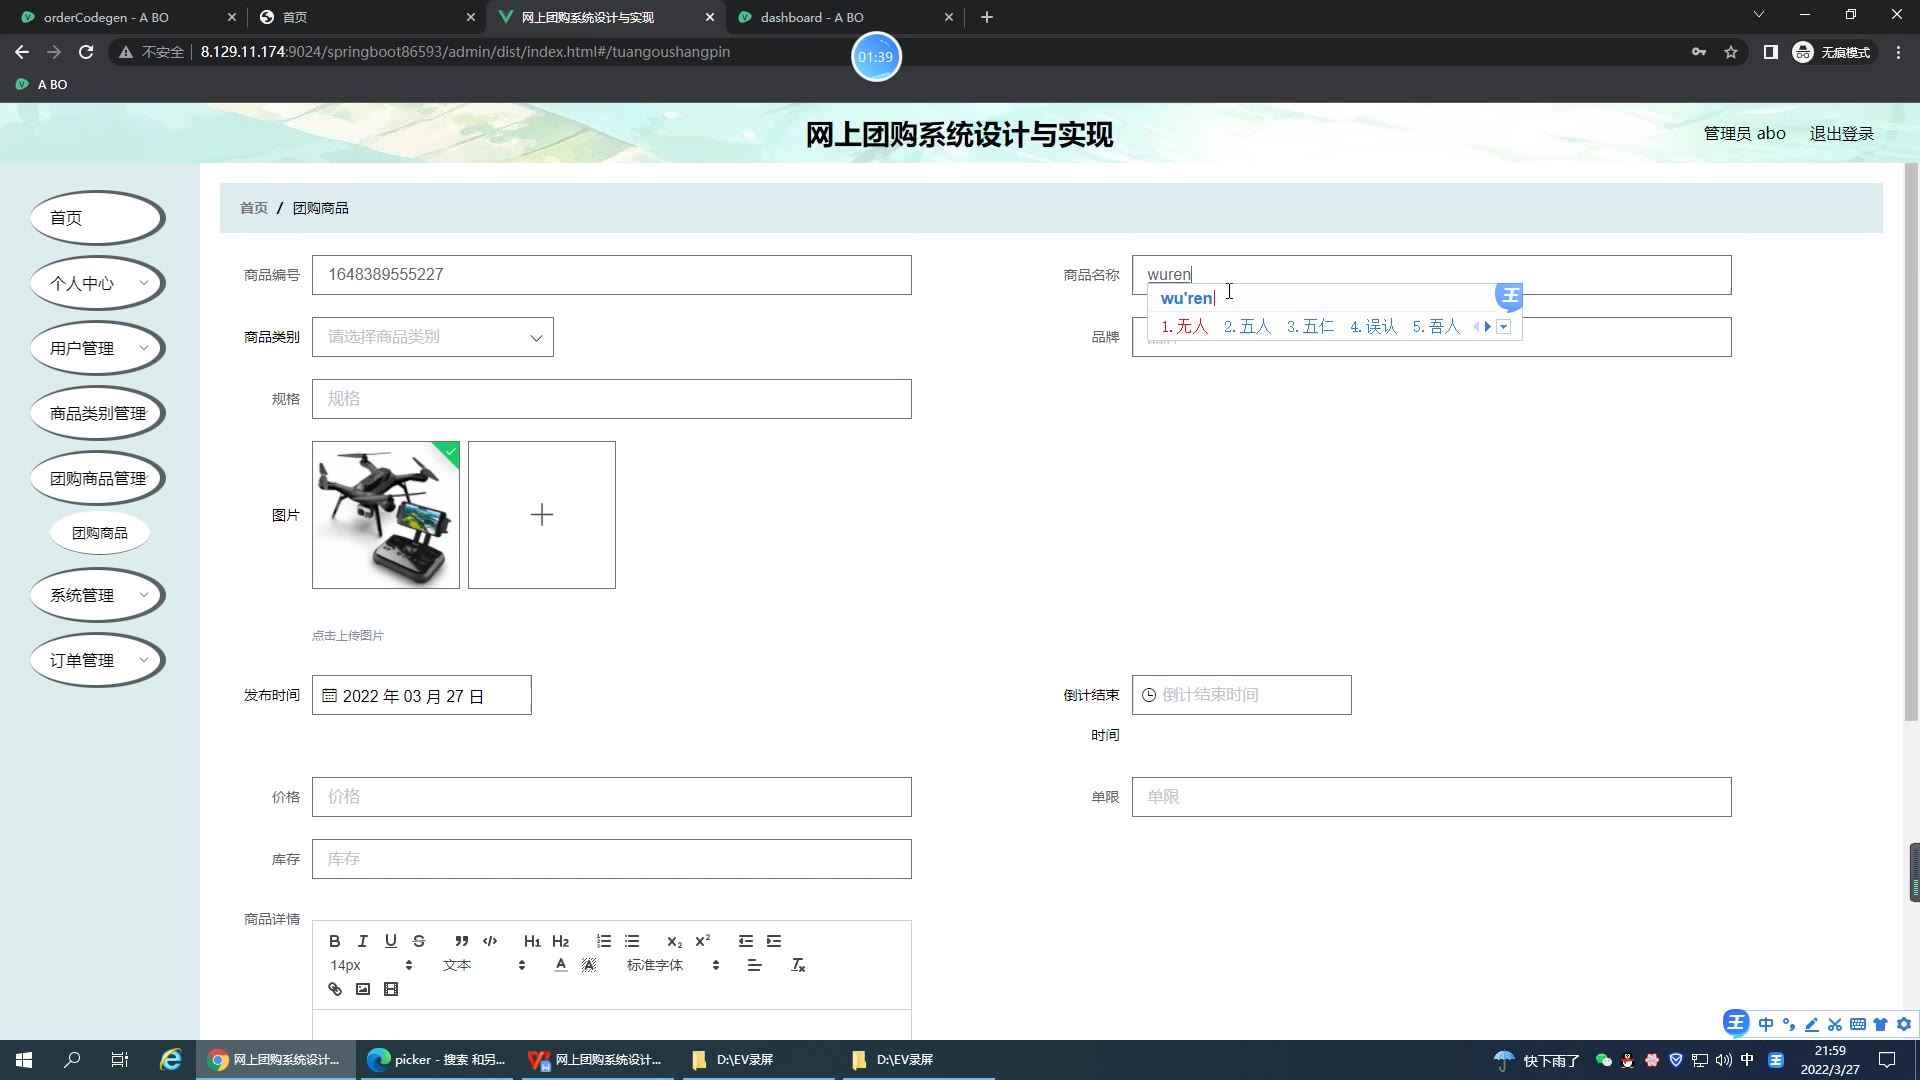Toggle strikethrough in the editor toolbar

point(419,941)
